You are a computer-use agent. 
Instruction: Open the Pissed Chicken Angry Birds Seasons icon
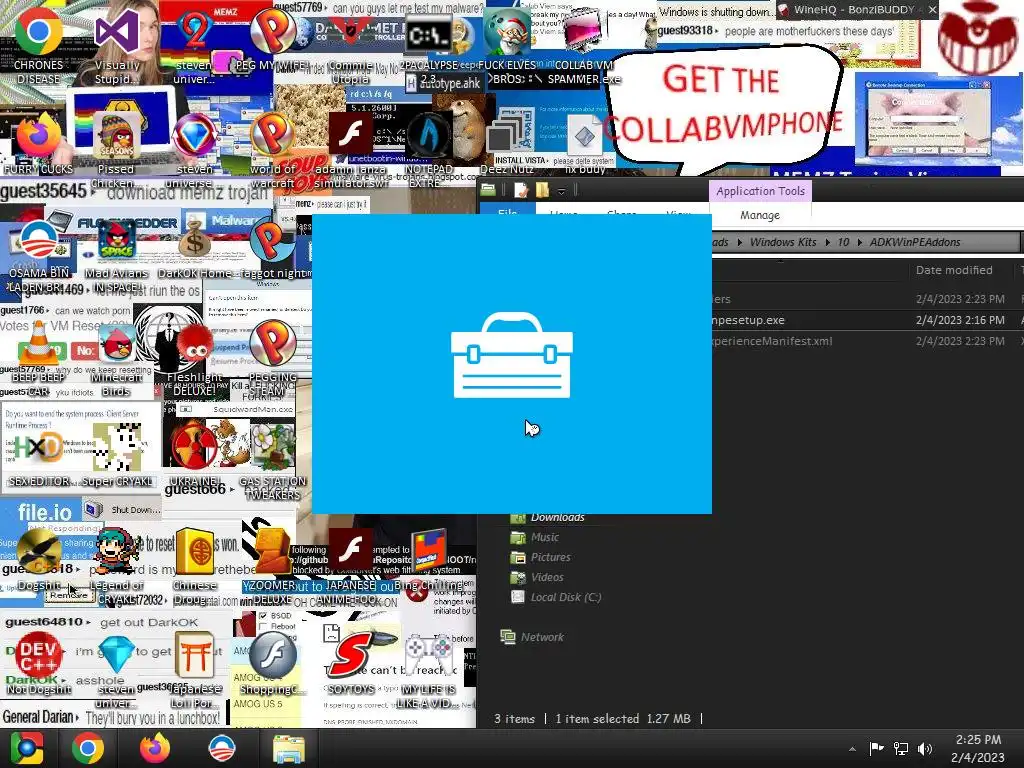116,149
